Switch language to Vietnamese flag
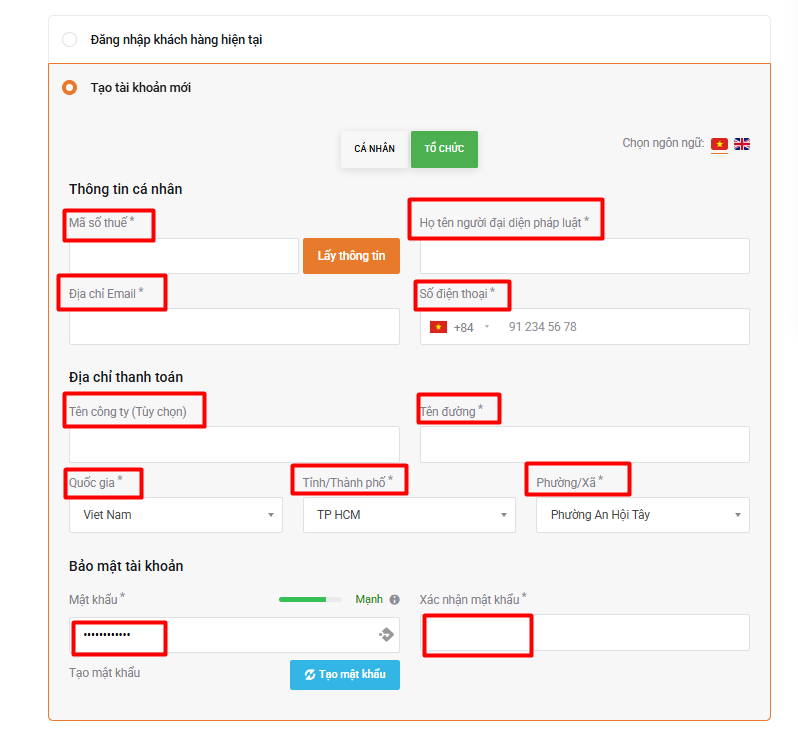This screenshot has height=746, width=798. [x=719, y=144]
